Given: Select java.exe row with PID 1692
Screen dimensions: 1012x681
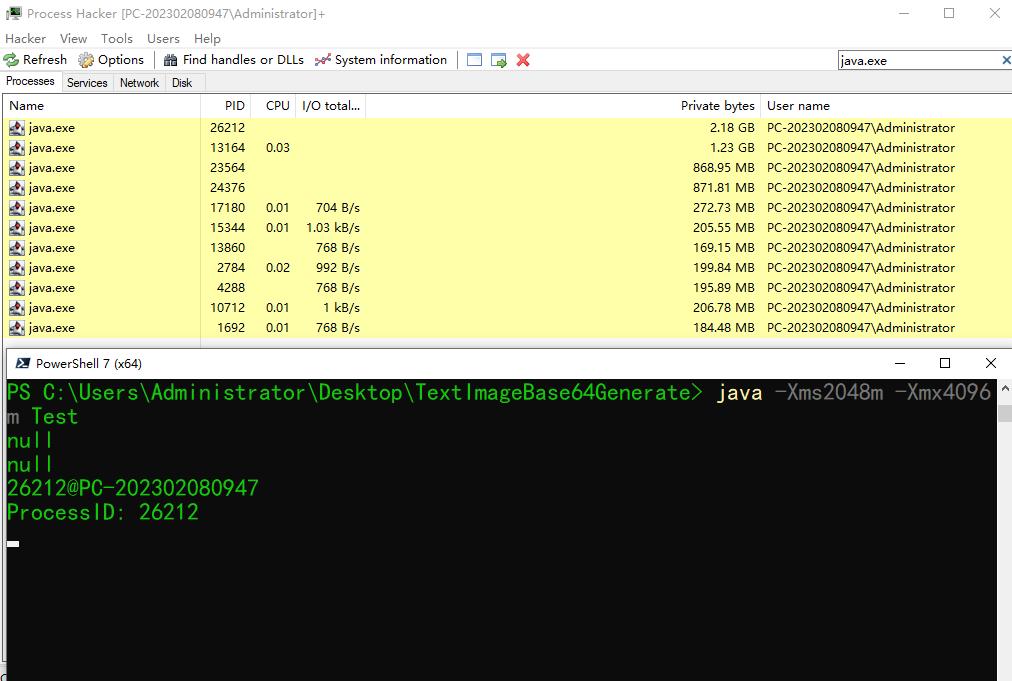Looking at the screenshot, I should (x=51, y=328).
